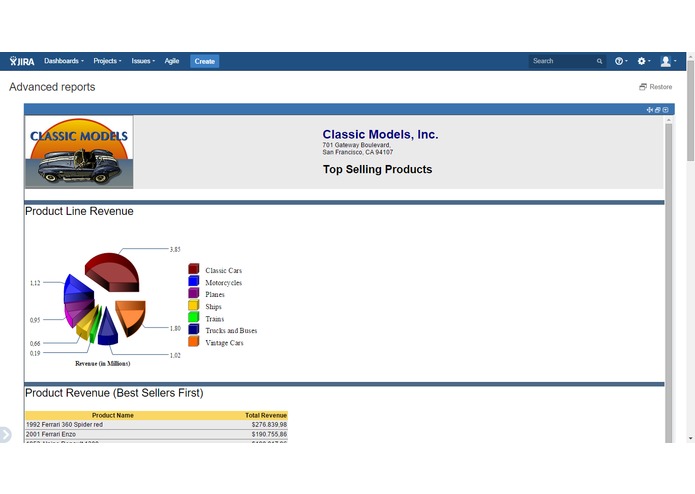The width and height of the screenshot is (695, 494).
Task: Open the help question-mark menu
Action: [621, 61]
